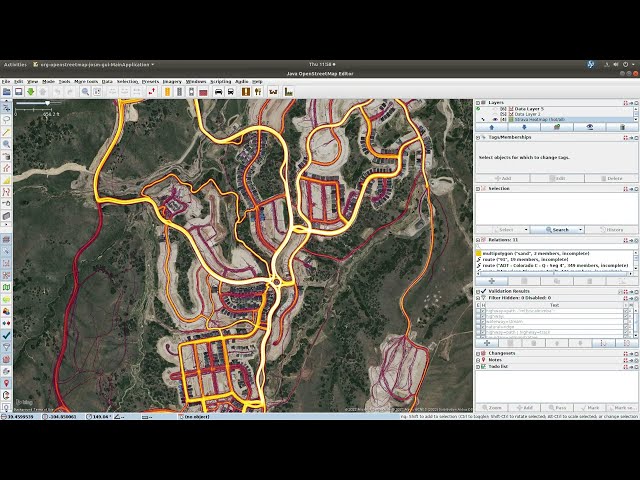Click the activate layer button in Layers panel

point(557,127)
